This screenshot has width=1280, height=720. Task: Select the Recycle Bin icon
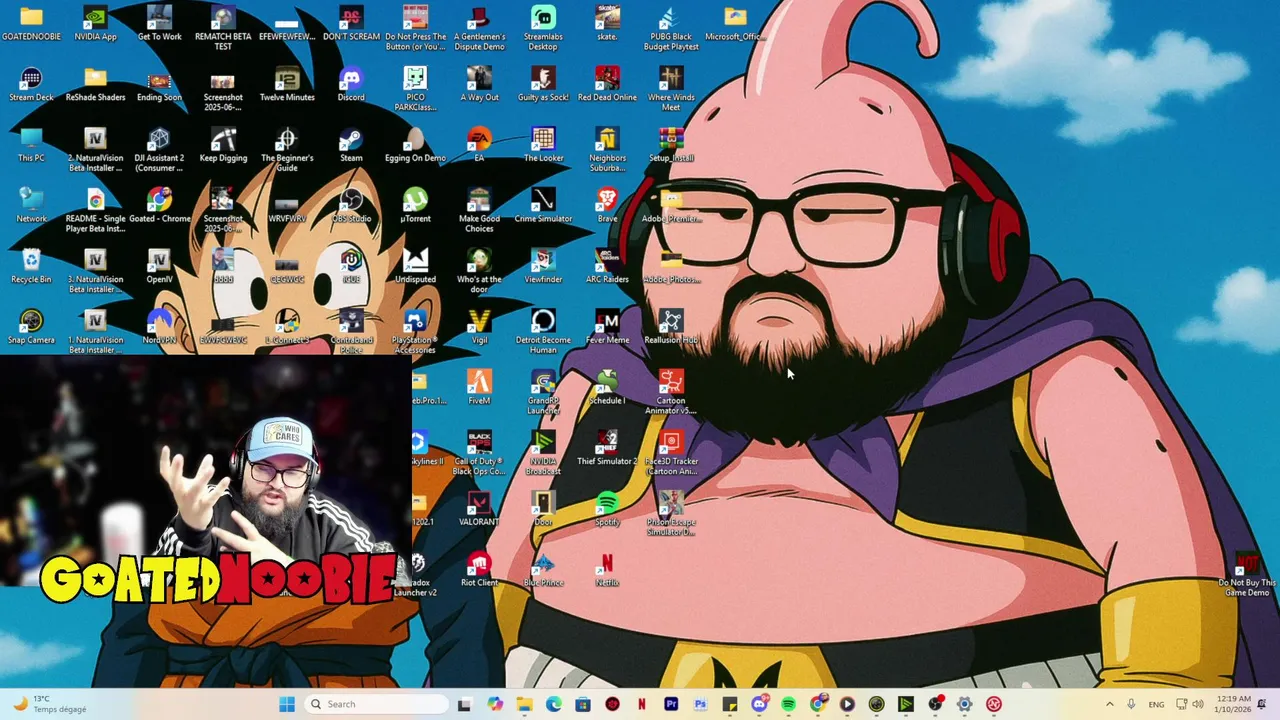[x=31, y=267]
